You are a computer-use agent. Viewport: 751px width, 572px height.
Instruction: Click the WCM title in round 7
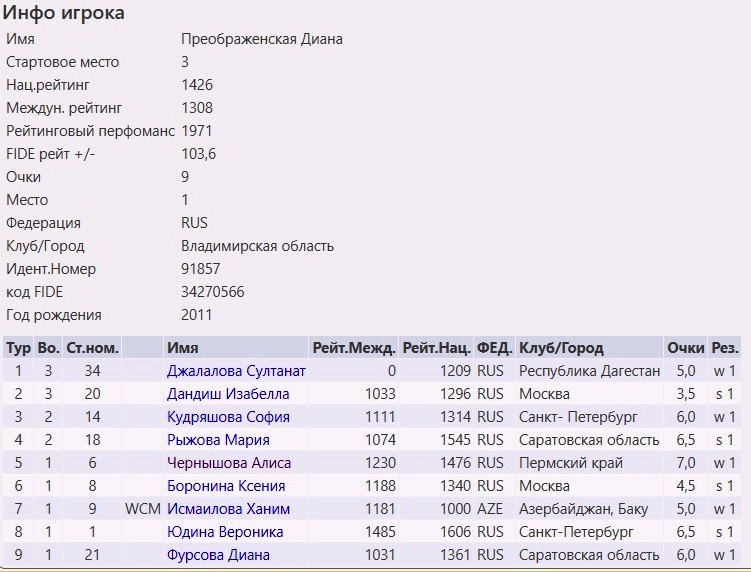[143, 509]
